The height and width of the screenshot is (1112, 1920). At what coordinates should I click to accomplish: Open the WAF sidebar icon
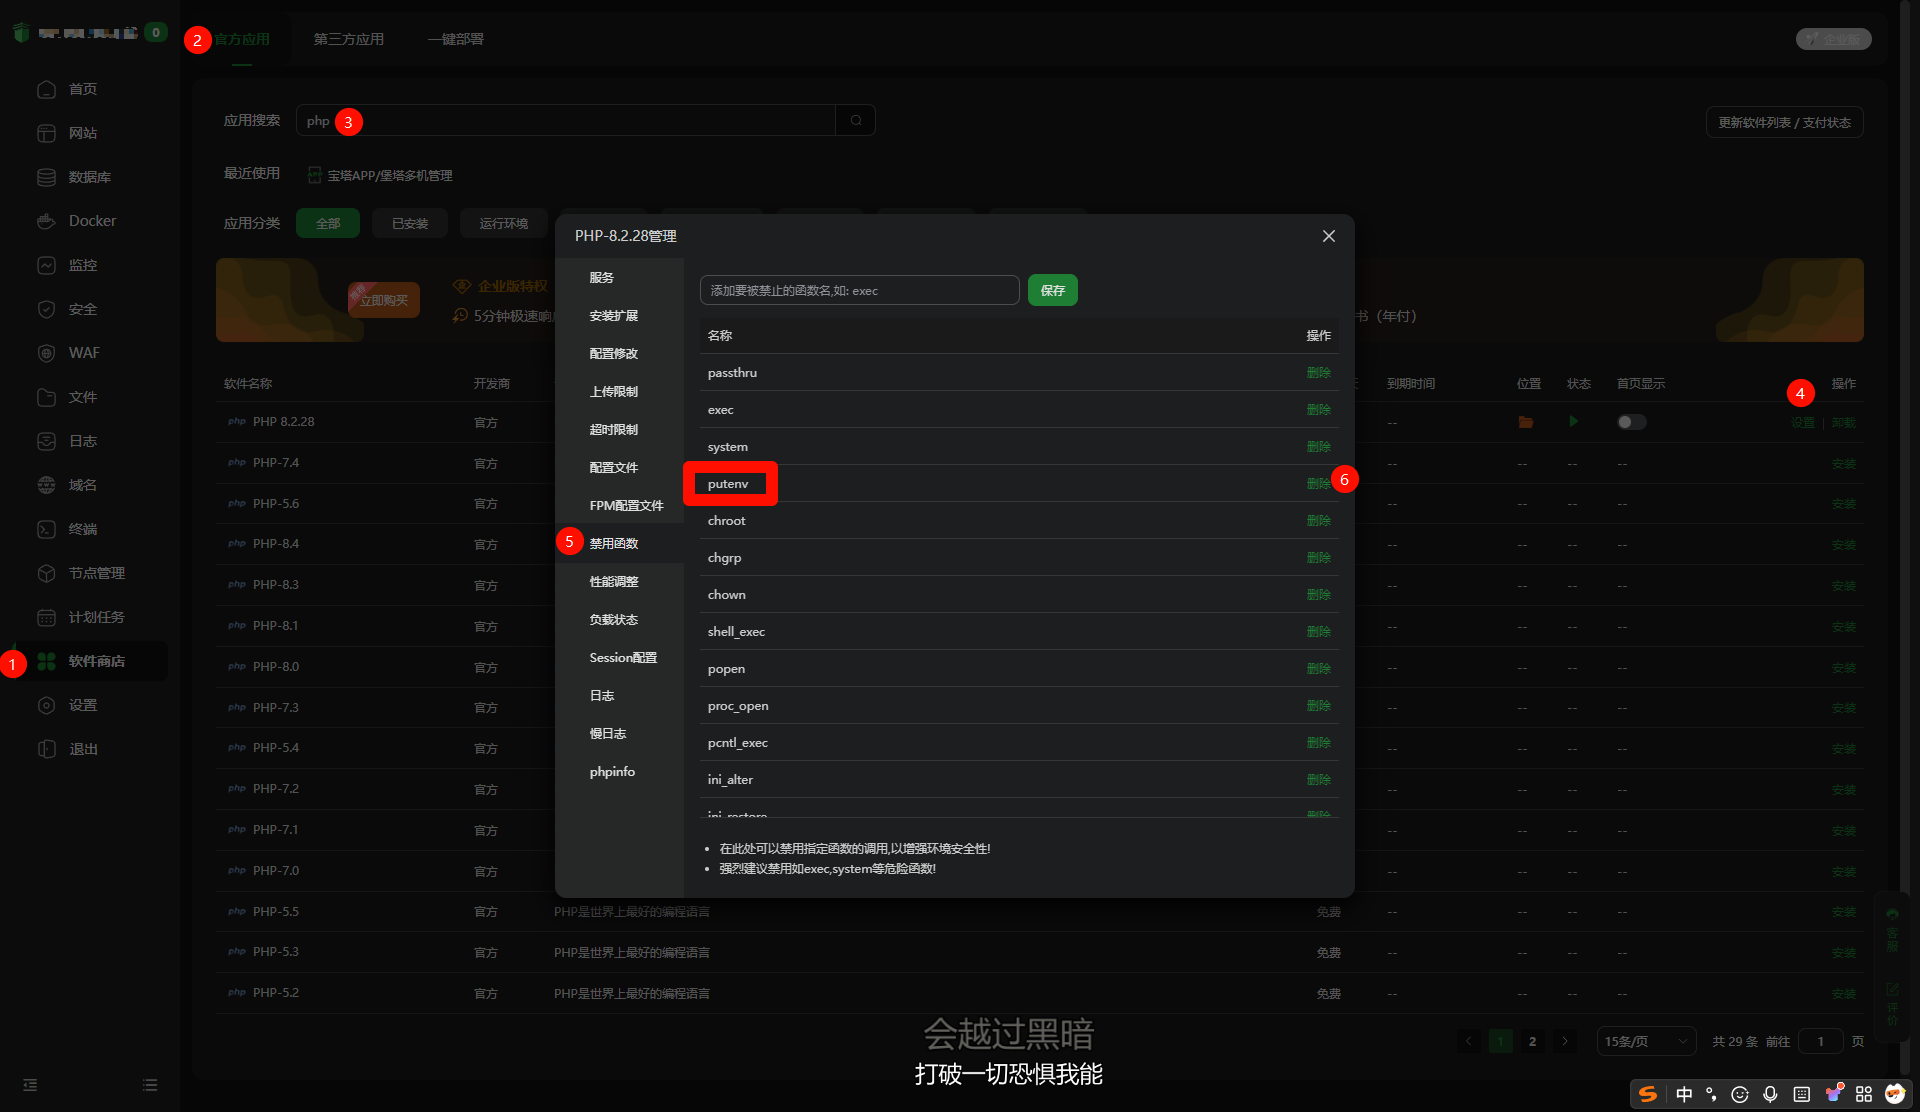point(46,353)
